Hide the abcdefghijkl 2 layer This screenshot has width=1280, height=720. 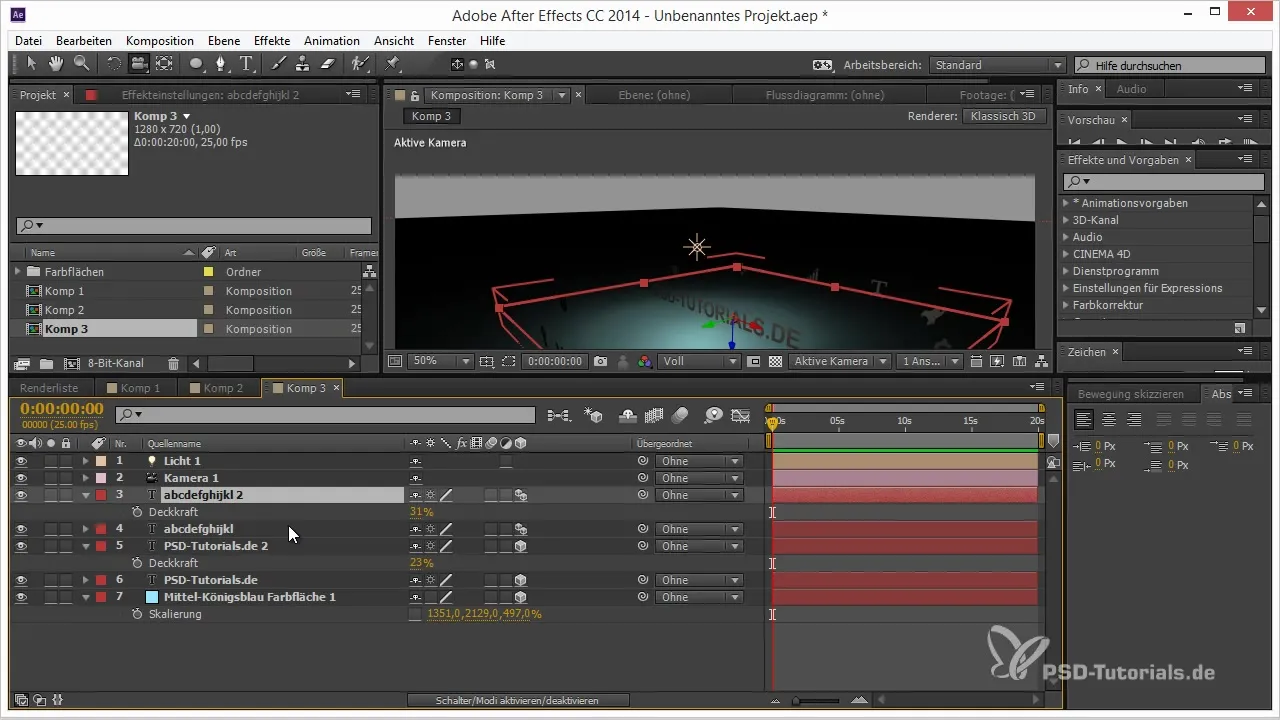click(21, 495)
